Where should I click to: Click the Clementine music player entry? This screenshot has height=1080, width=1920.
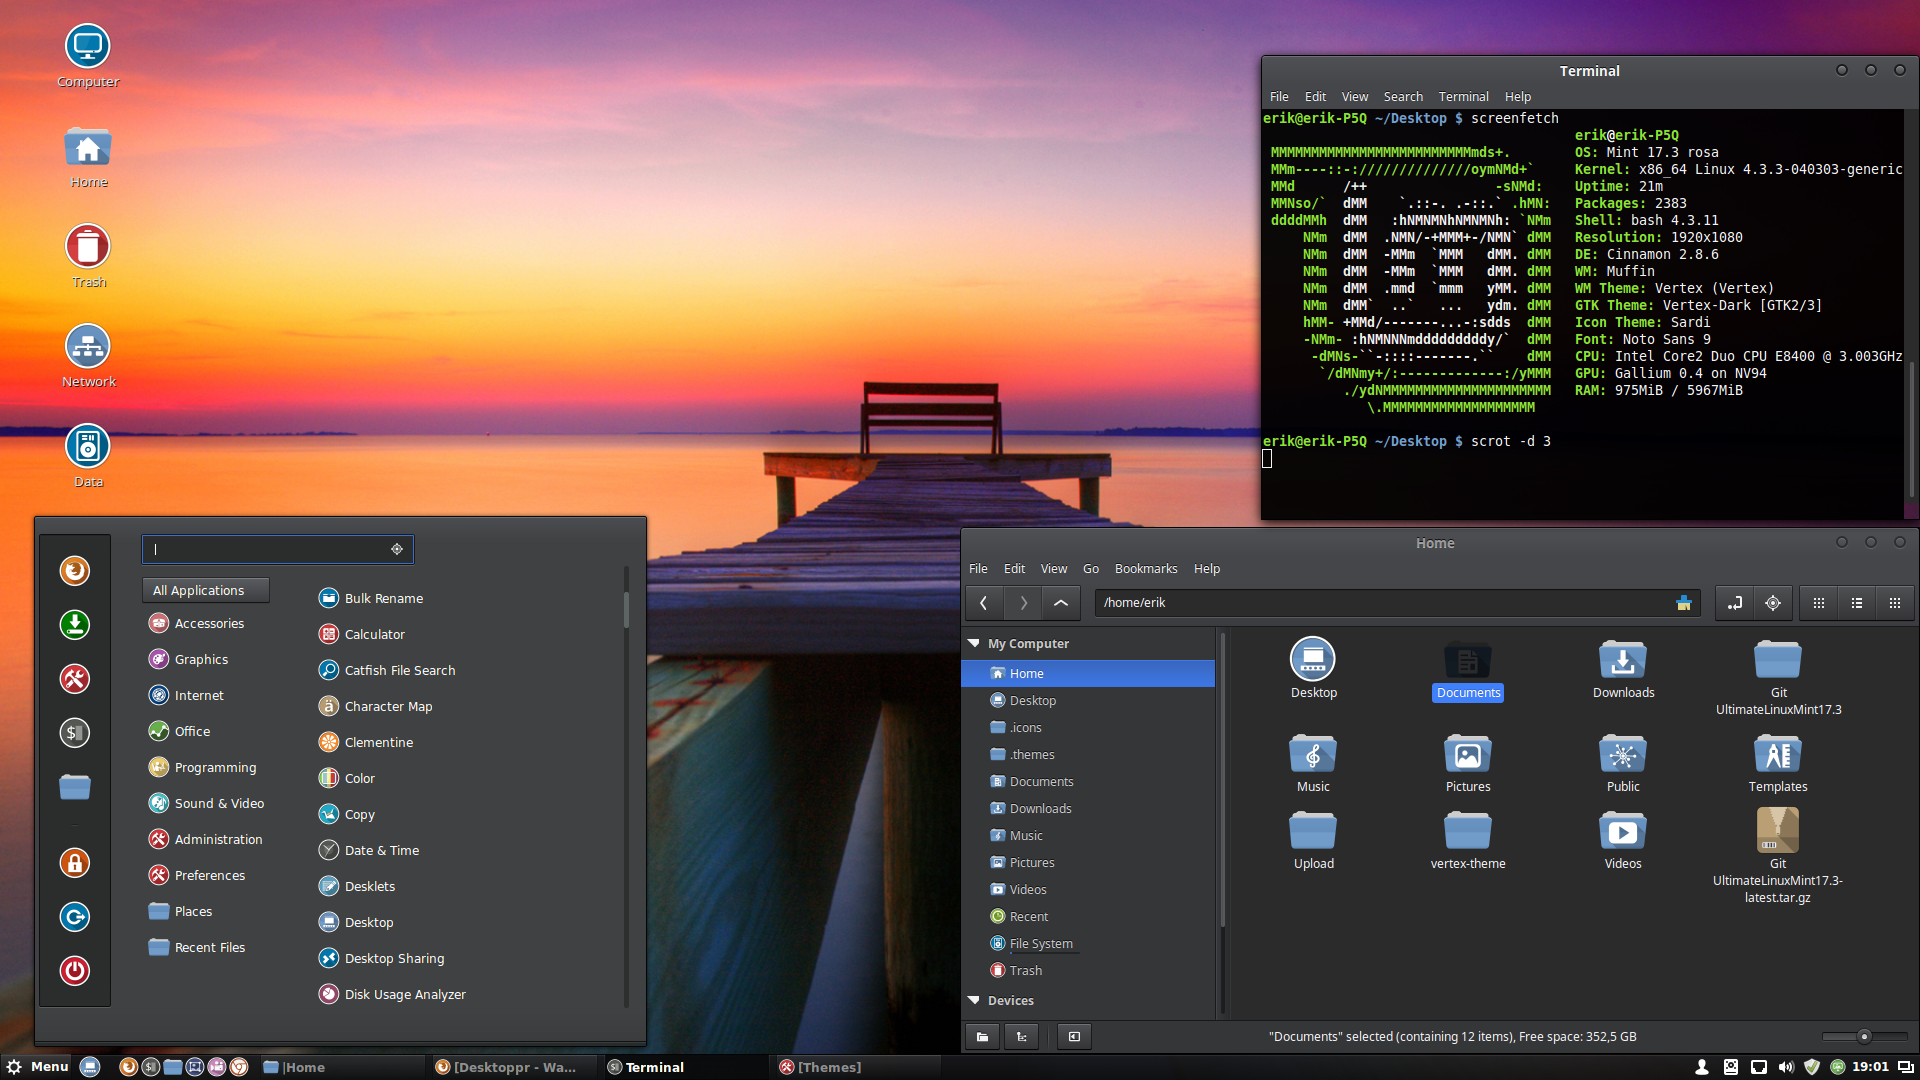[x=378, y=742]
